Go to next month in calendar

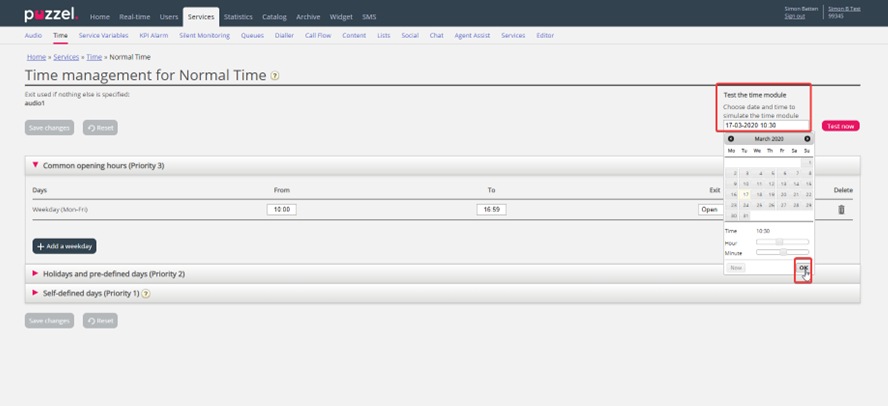[x=807, y=139]
